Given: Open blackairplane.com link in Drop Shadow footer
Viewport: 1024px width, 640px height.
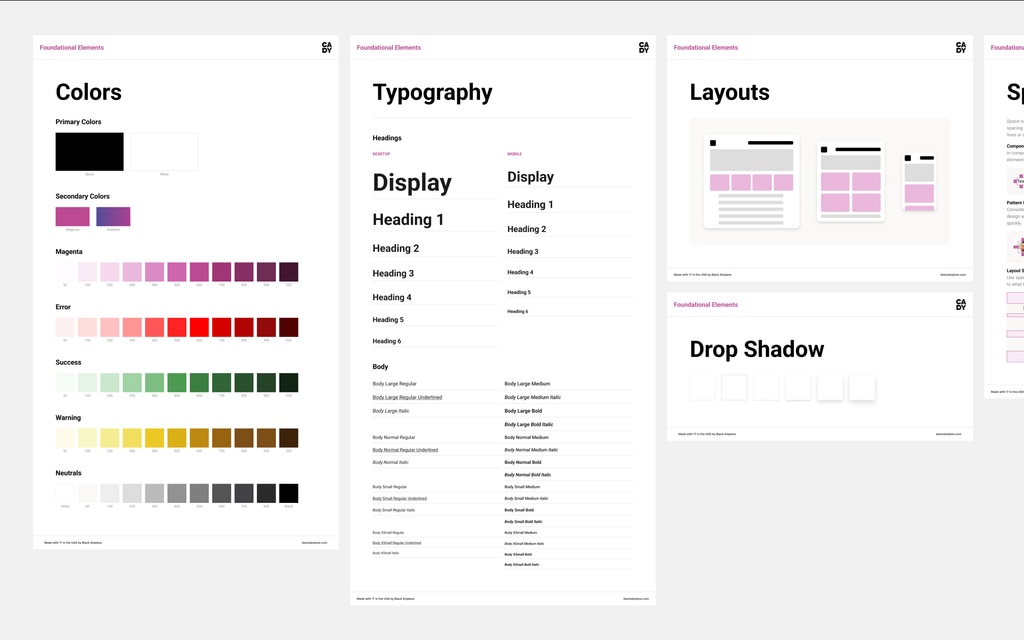Looking at the screenshot, I should [x=948, y=434].
